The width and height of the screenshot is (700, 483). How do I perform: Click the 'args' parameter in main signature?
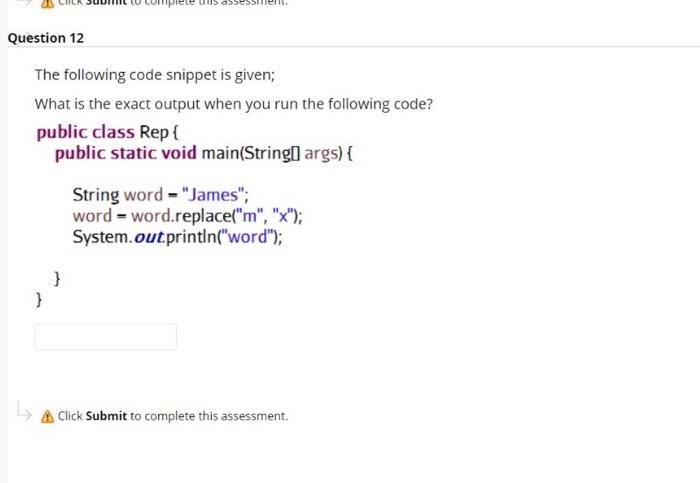point(321,154)
